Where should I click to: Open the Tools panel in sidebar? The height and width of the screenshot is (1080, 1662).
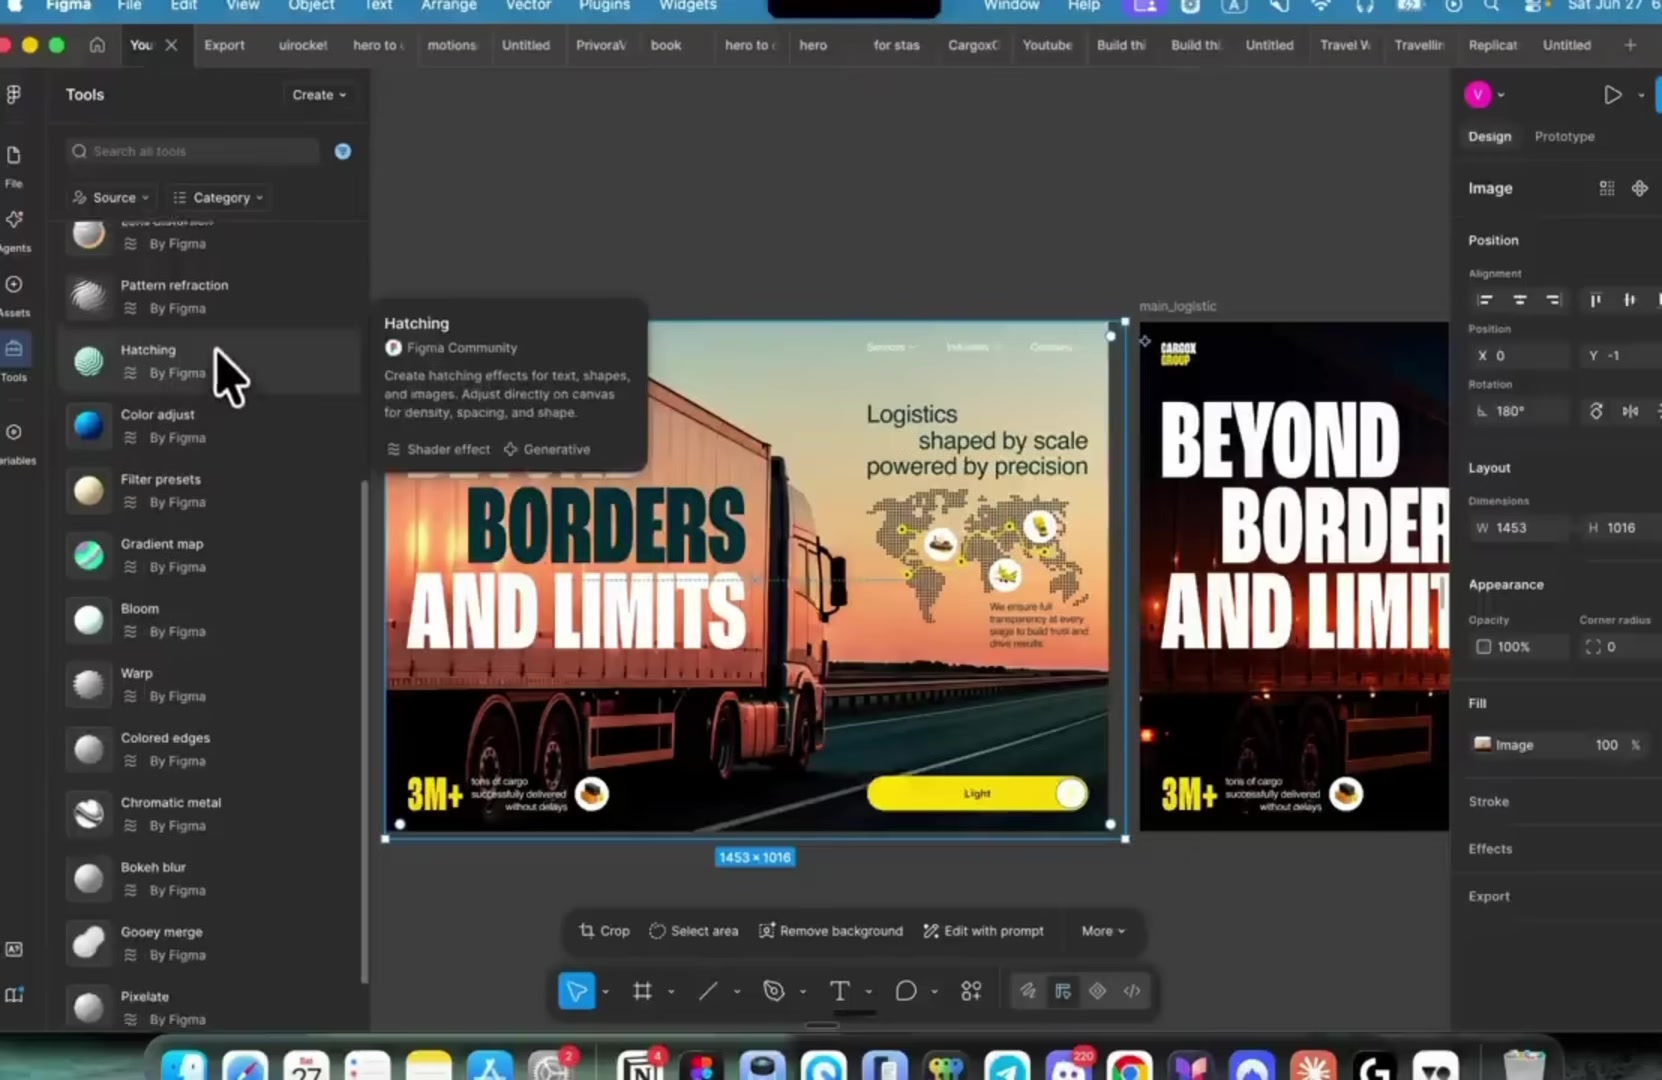(x=13, y=360)
